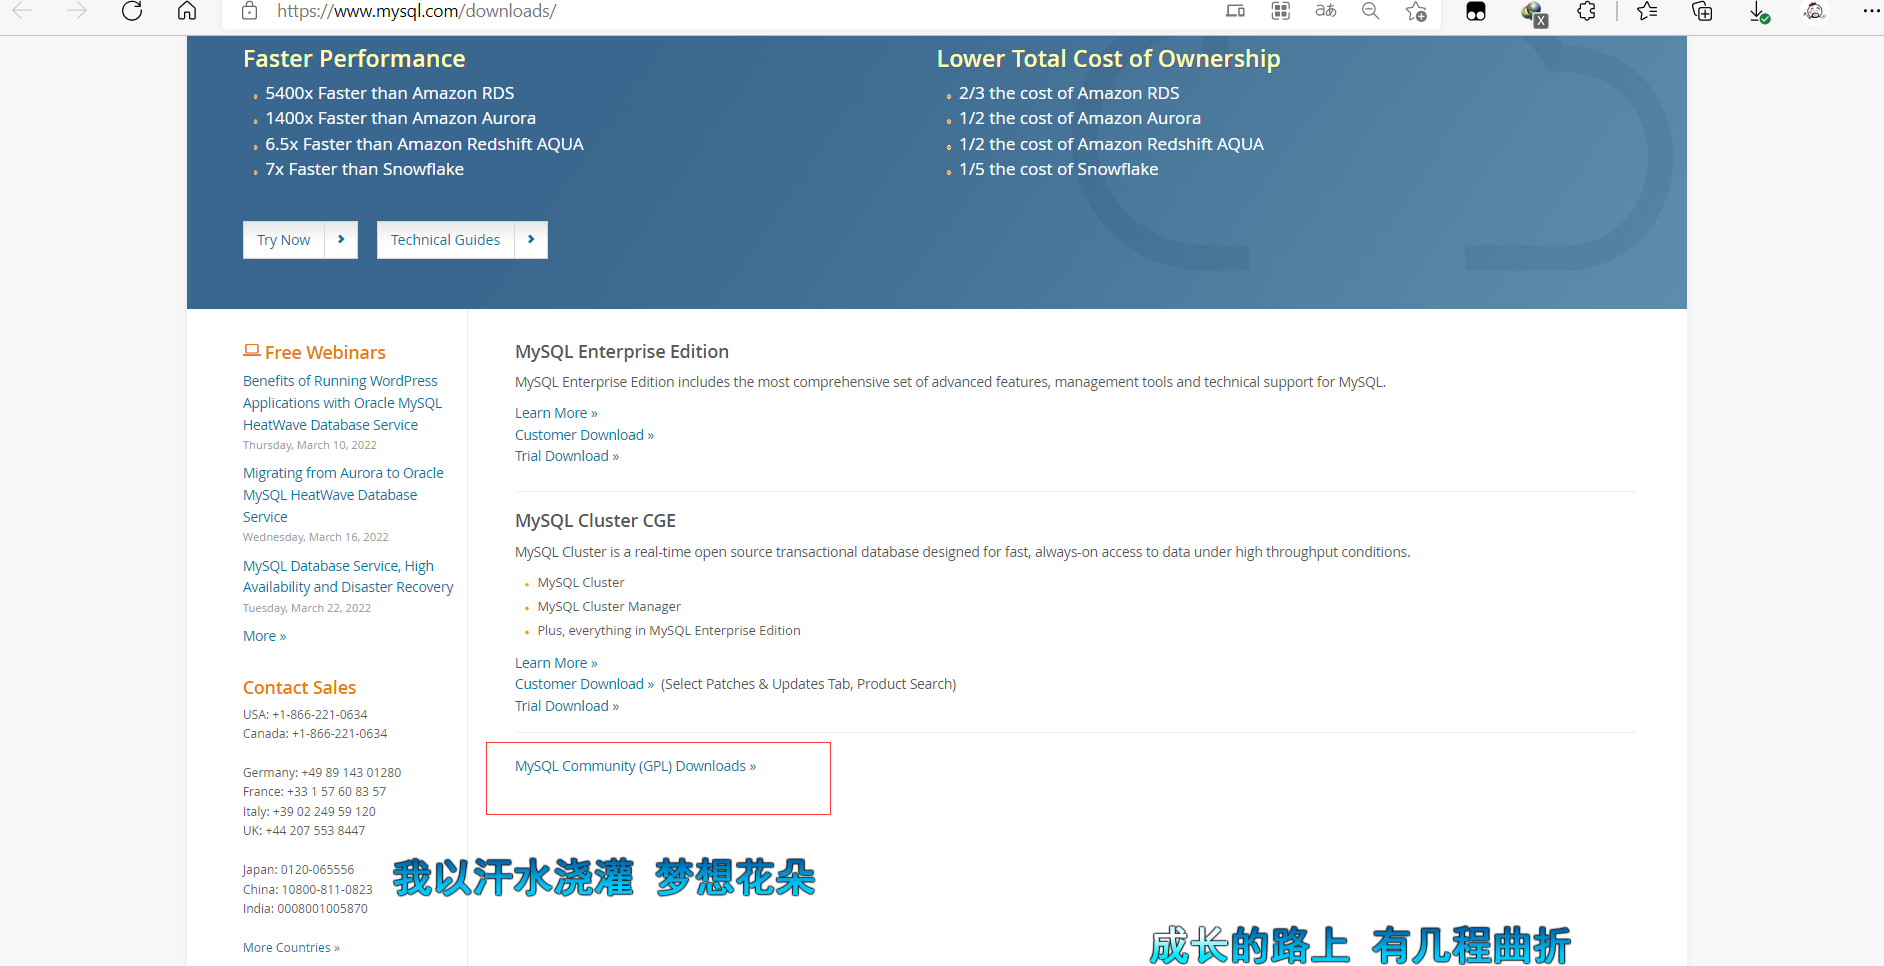Screen dimensions: 1884x966
Task: Open the Extensions puzzle piece icon
Action: click(1587, 11)
